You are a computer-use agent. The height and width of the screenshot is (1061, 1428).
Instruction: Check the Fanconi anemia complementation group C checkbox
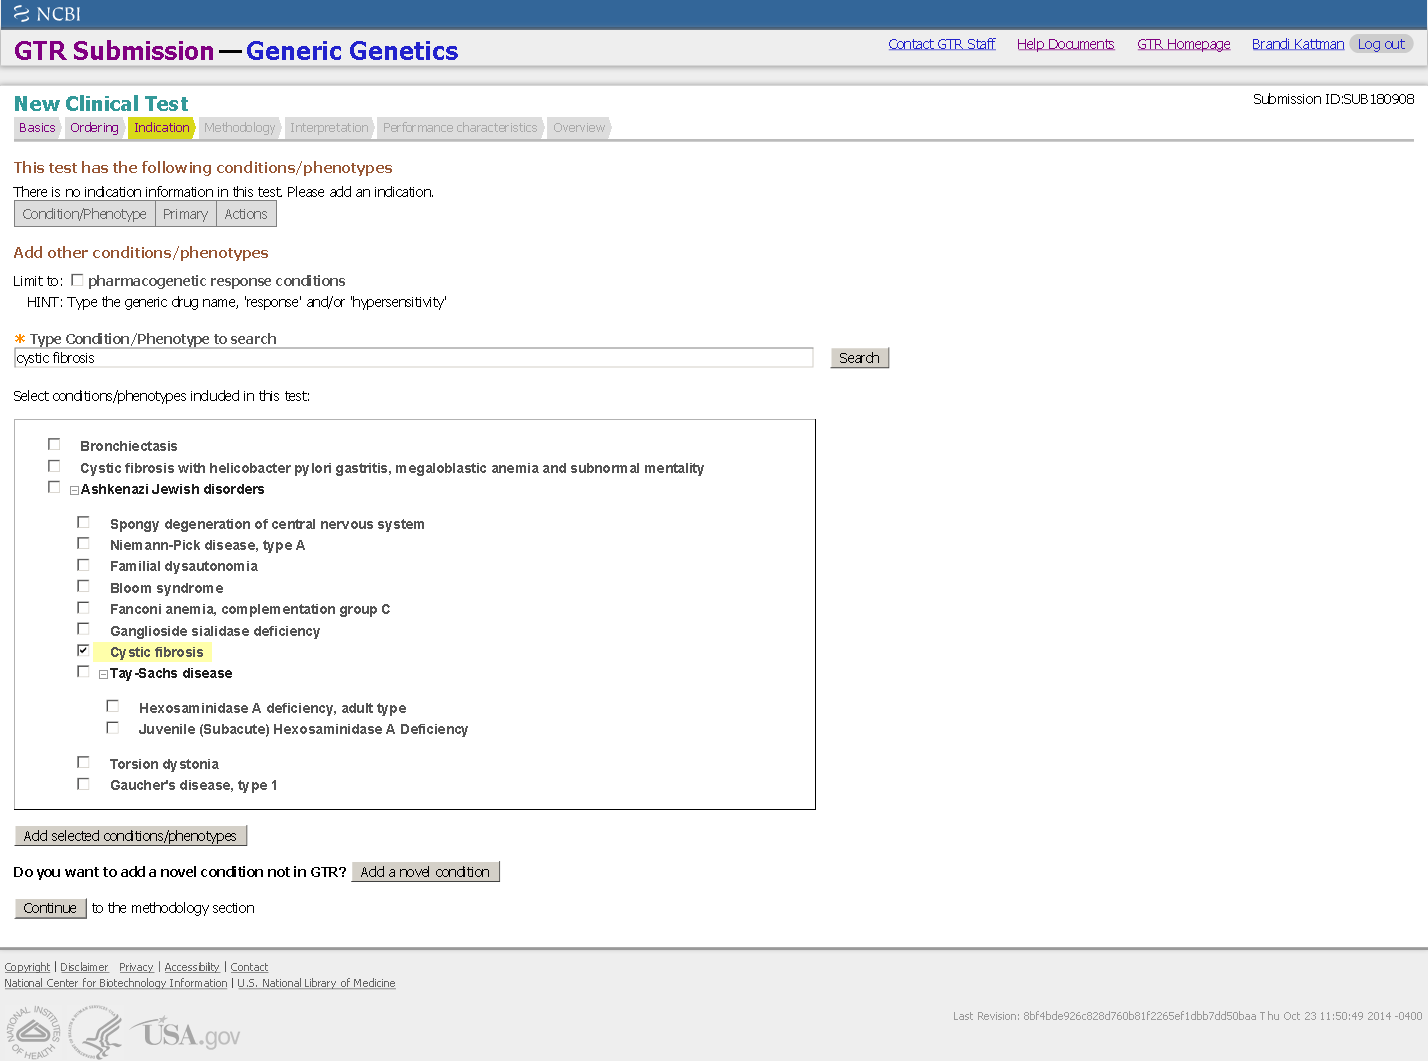click(x=83, y=608)
